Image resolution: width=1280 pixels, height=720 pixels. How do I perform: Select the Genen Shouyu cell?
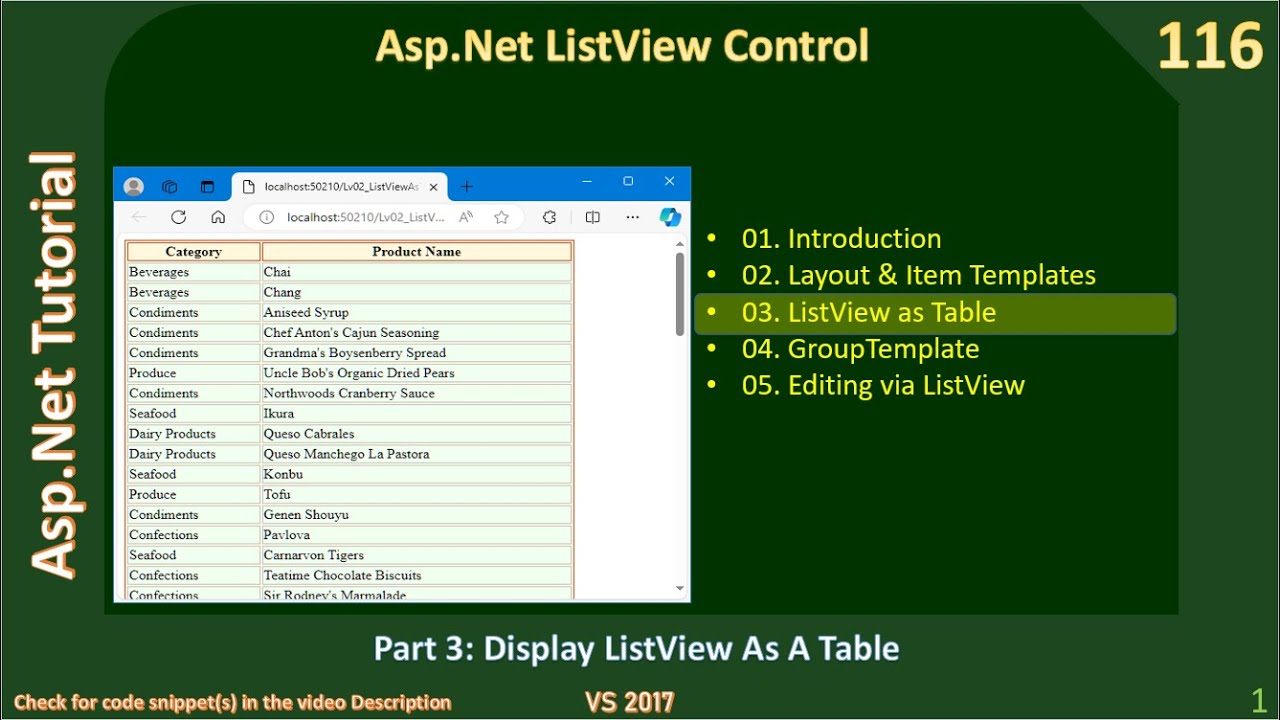pyautogui.click(x=417, y=515)
